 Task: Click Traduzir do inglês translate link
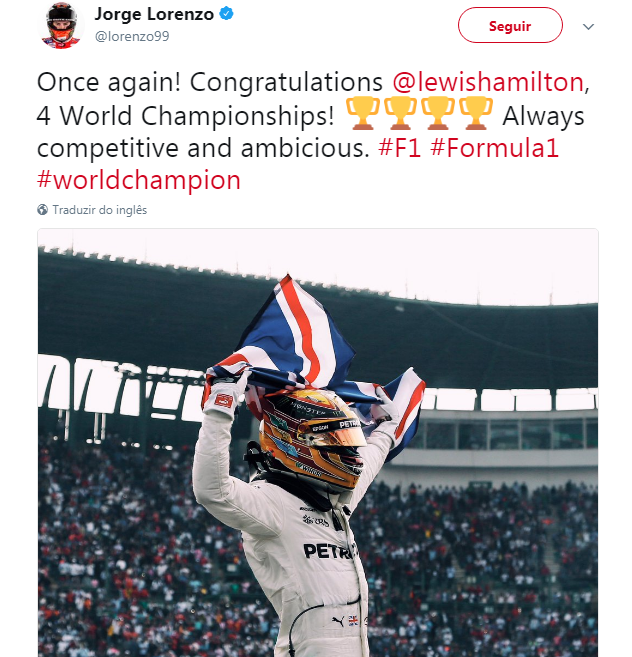tap(100, 210)
